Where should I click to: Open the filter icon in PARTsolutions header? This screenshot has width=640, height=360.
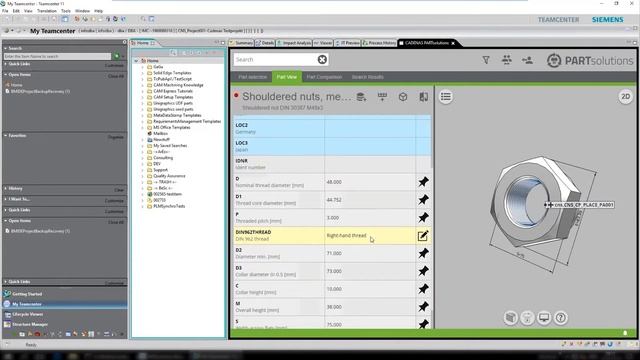[x=486, y=60]
